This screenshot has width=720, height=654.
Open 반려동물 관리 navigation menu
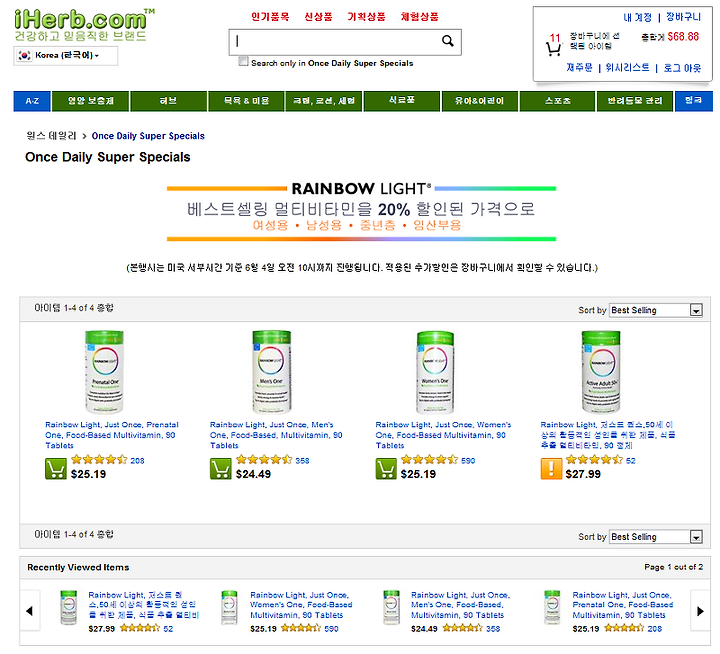(x=635, y=101)
